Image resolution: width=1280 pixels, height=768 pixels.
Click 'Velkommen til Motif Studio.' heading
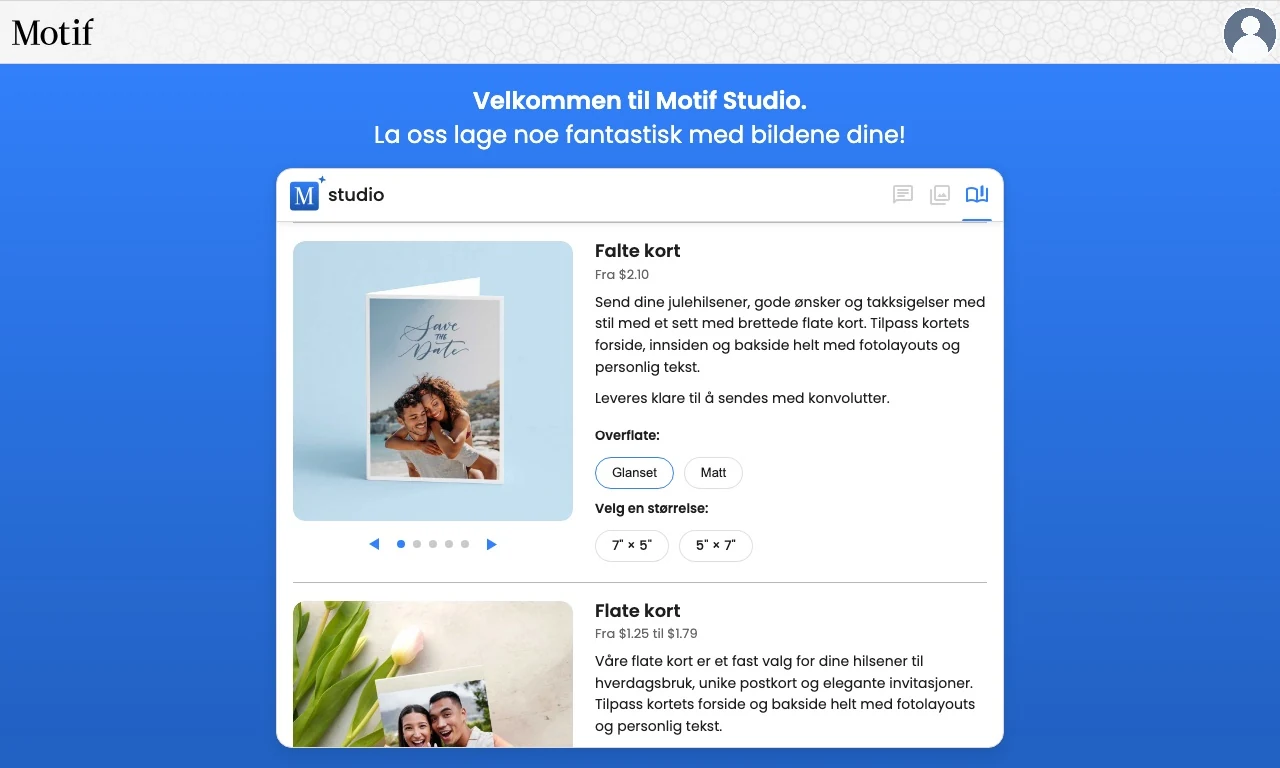640,101
